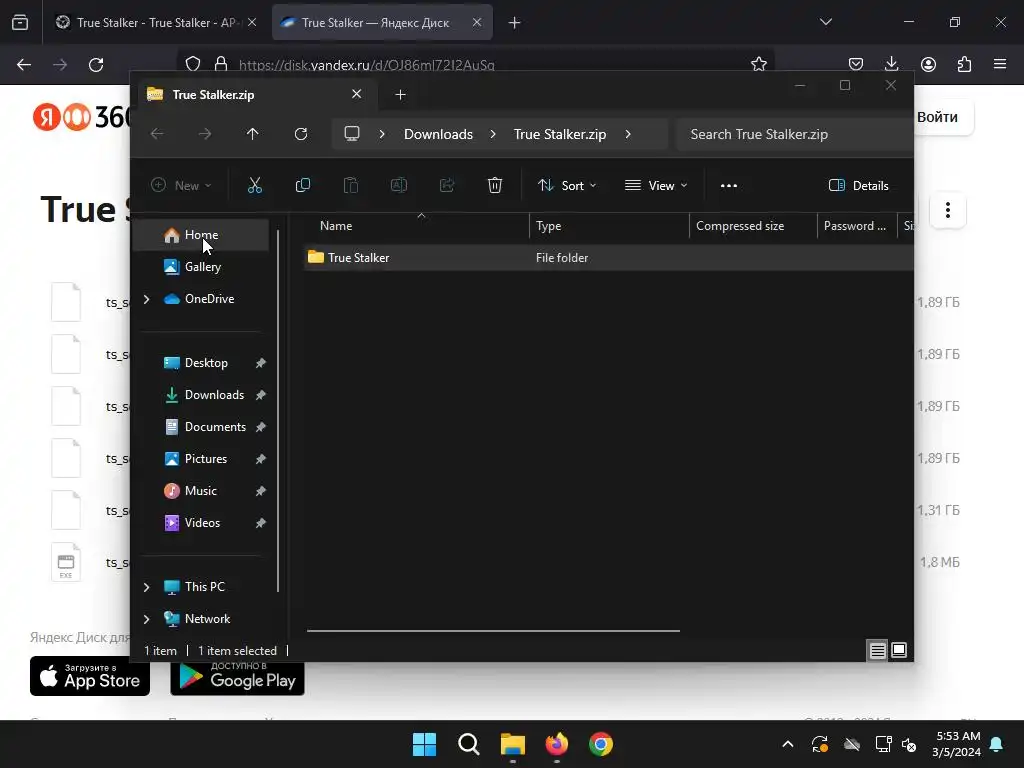Expand This PC tree node
Viewport: 1024px width, 768px height.
147,587
